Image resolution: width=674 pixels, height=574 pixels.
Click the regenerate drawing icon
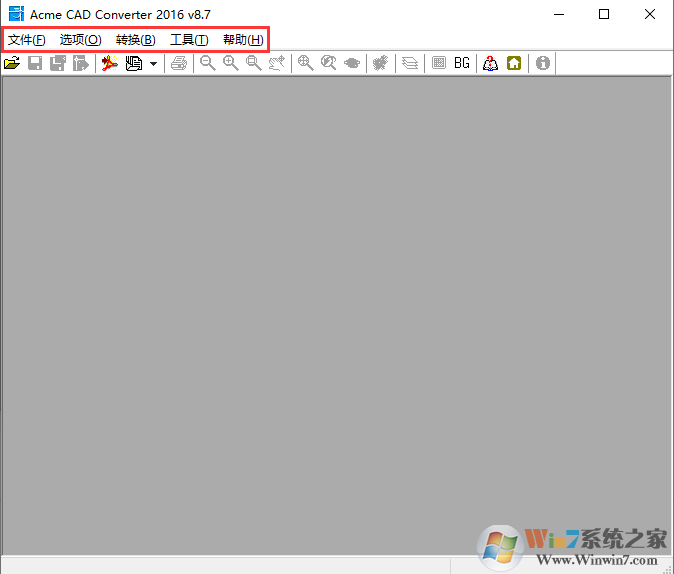[380, 63]
